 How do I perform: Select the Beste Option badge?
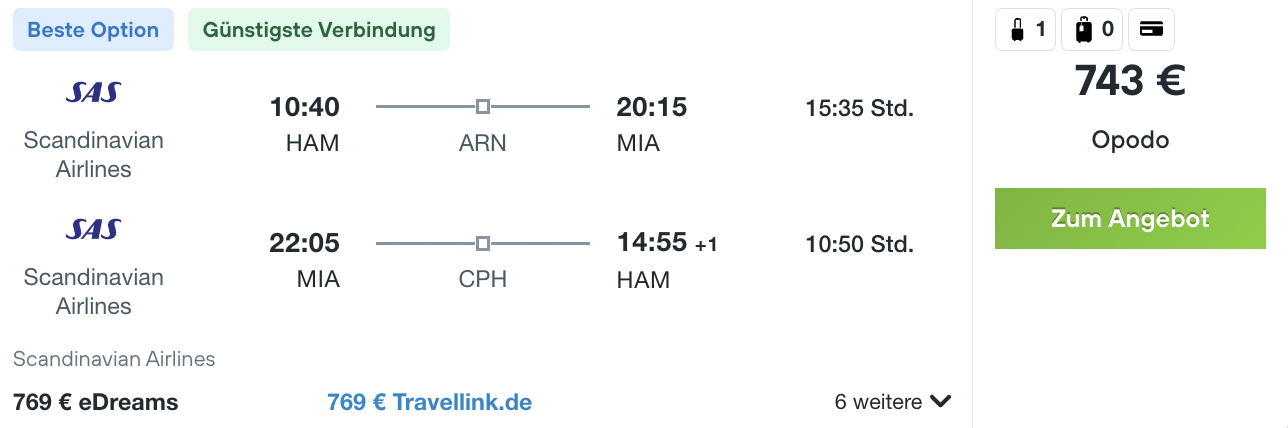[x=93, y=30]
